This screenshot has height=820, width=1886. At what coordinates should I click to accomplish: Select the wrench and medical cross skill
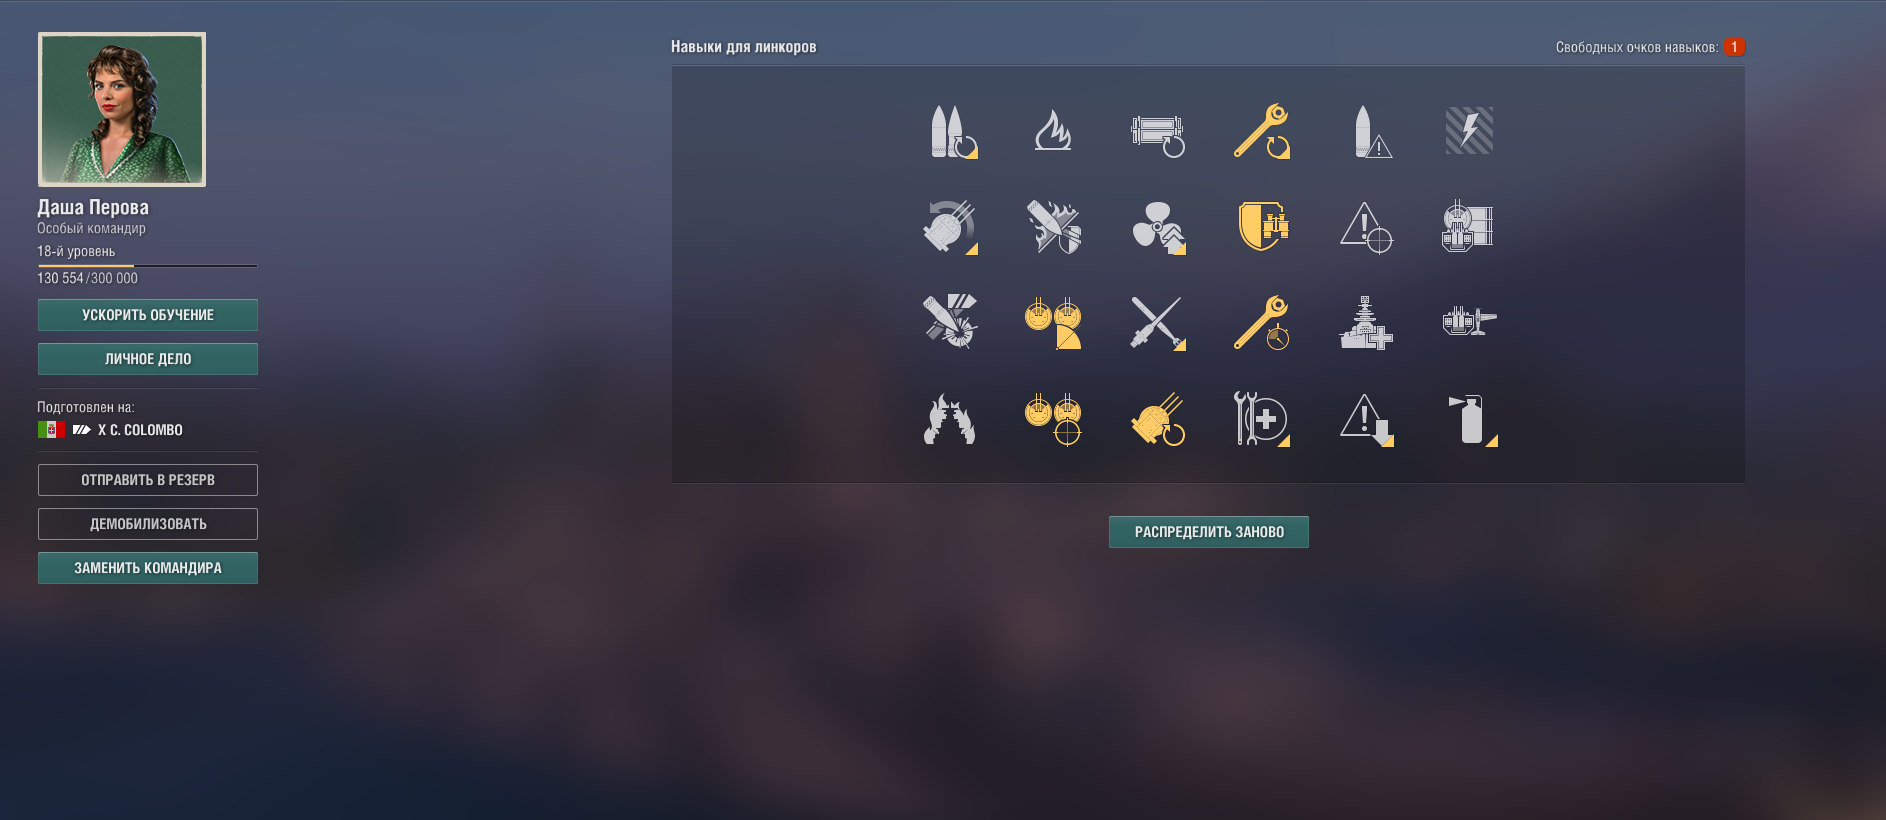tap(1262, 418)
